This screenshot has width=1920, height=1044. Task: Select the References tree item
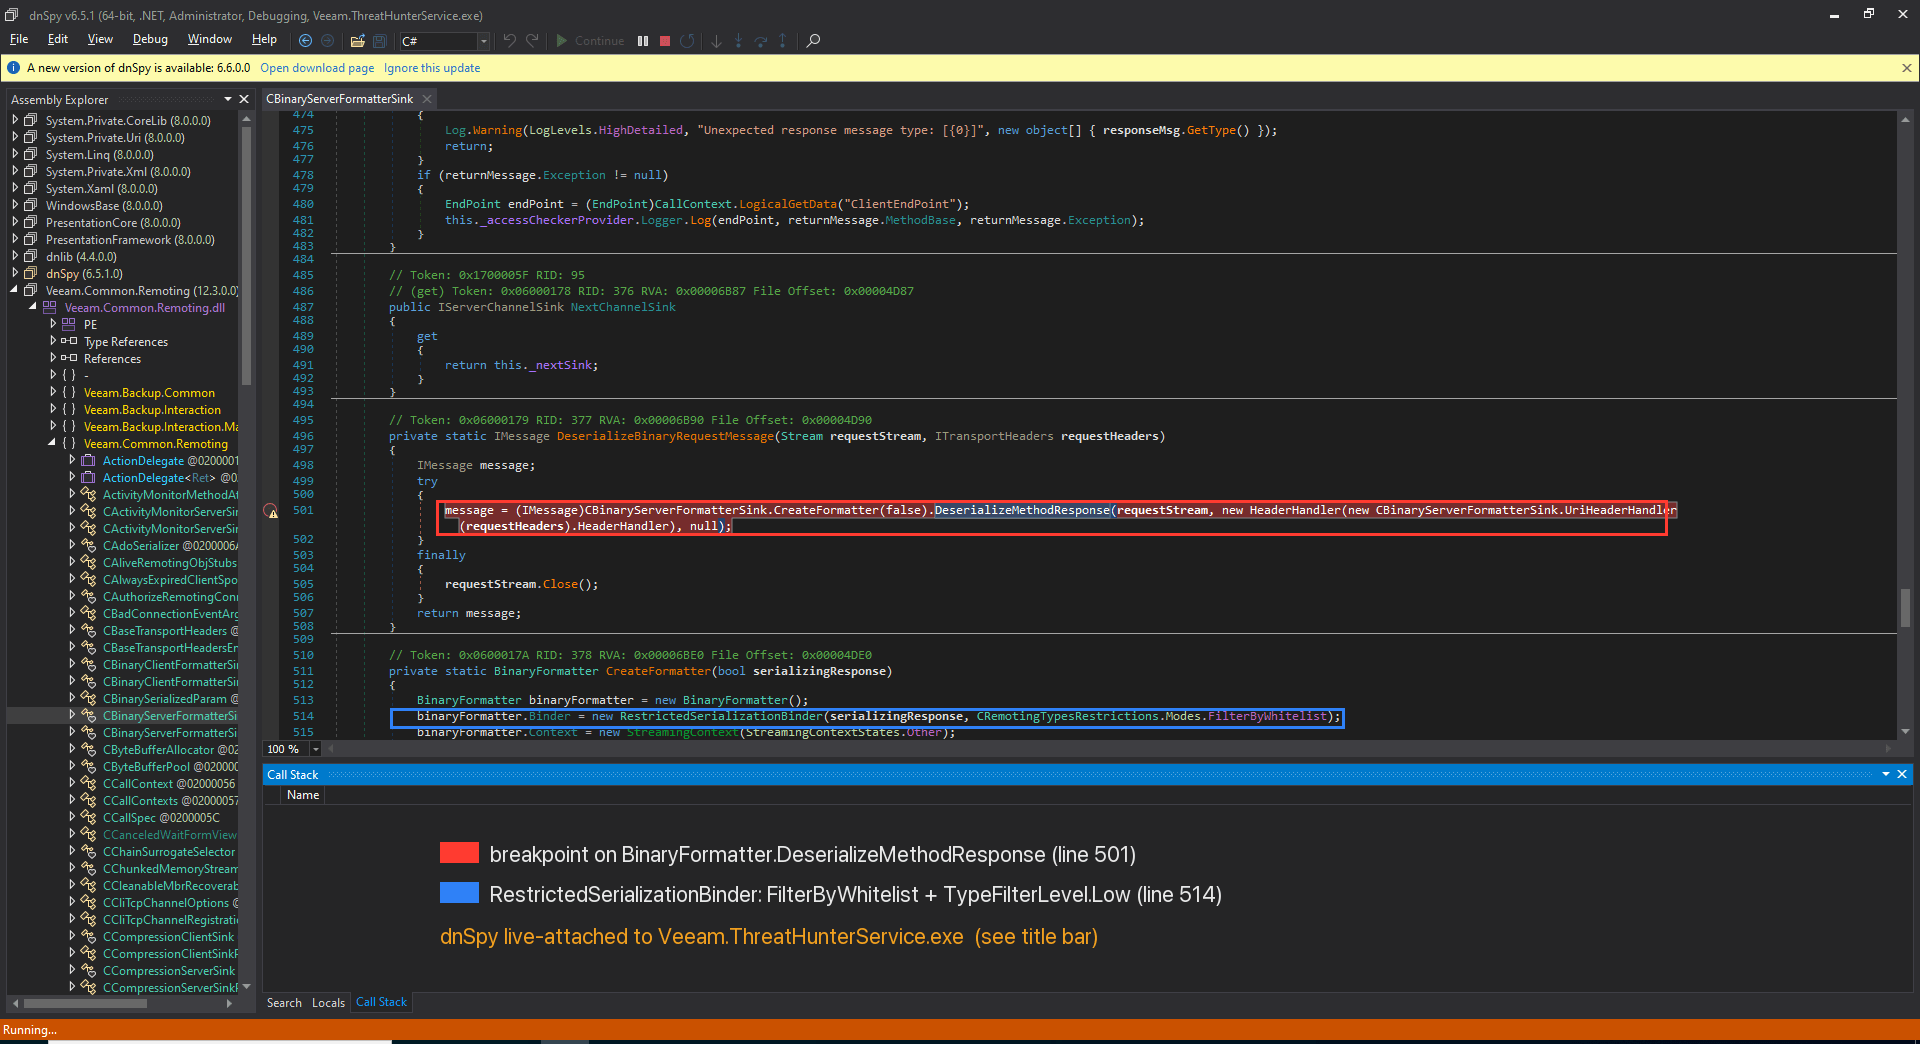[x=112, y=358]
